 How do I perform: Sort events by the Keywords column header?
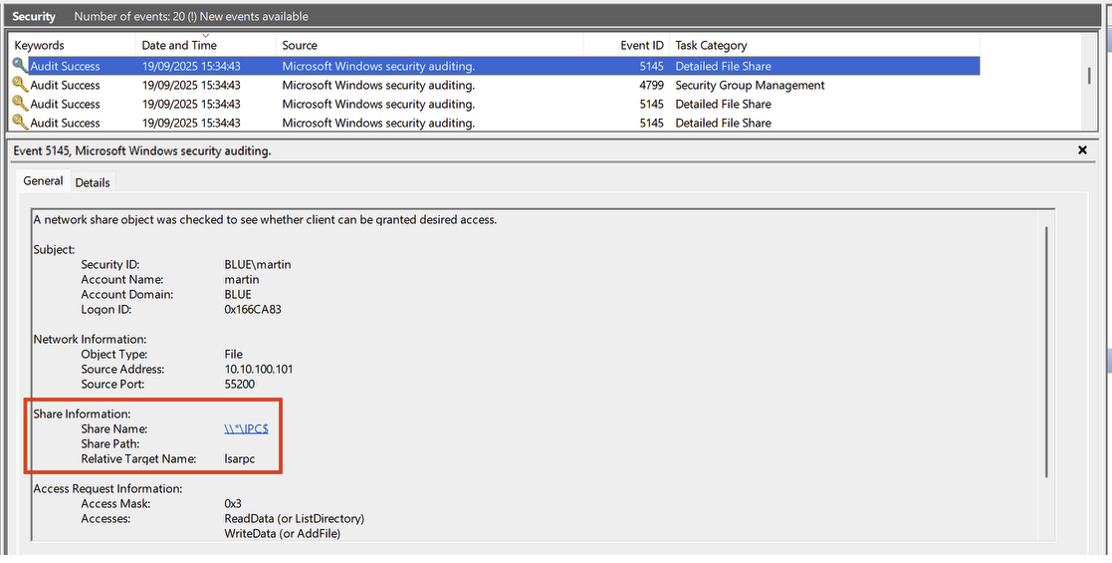click(40, 45)
